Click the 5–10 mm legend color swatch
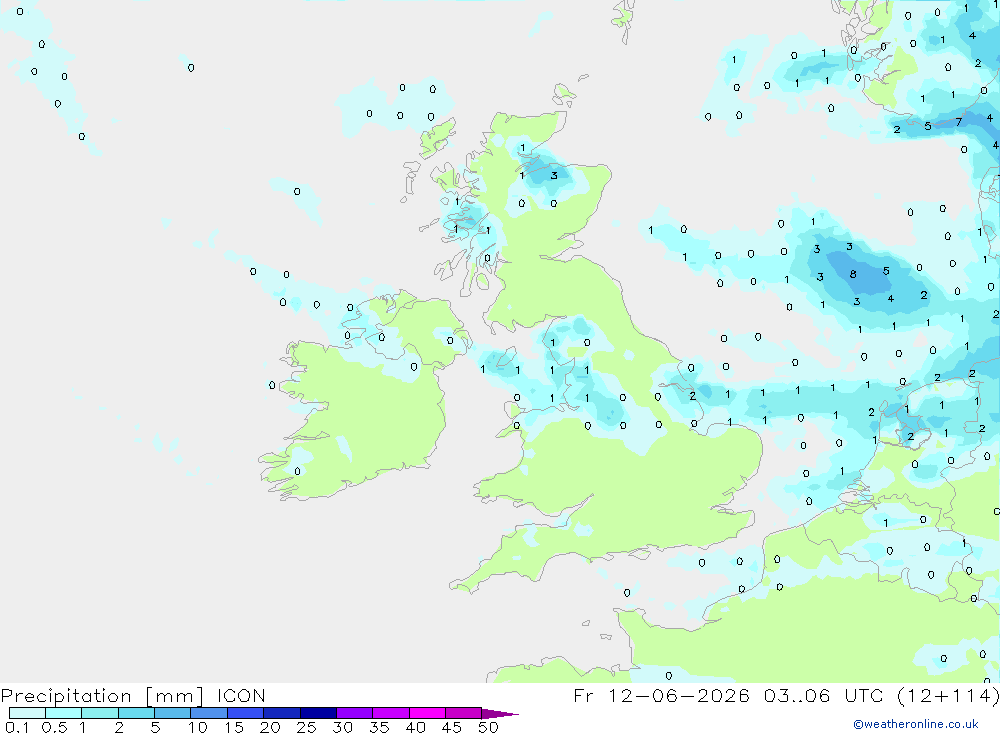Viewport: 1000px width, 733px height. point(173,713)
